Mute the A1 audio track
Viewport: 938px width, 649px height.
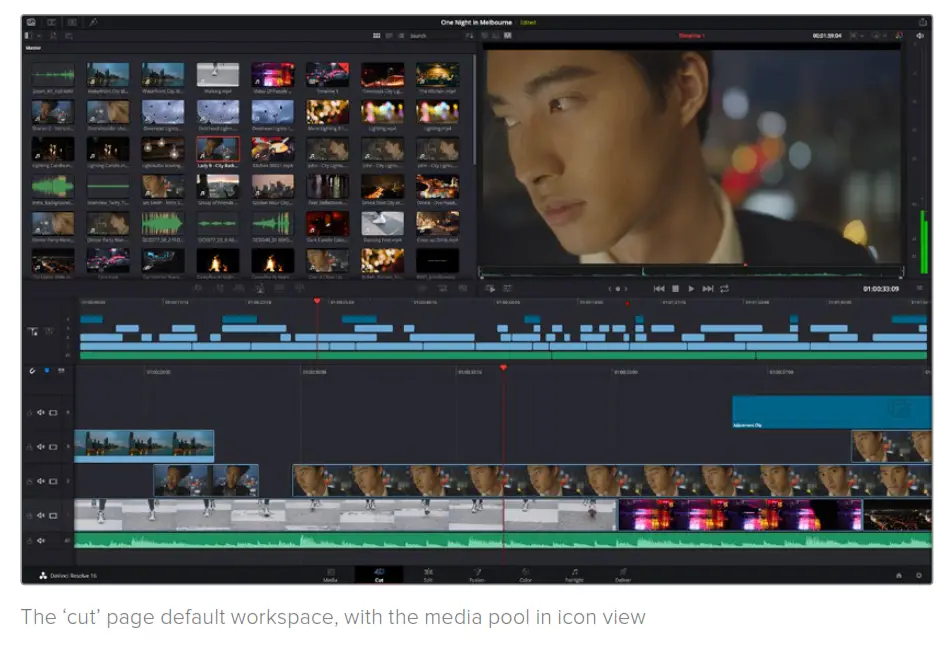[x=41, y=540]
